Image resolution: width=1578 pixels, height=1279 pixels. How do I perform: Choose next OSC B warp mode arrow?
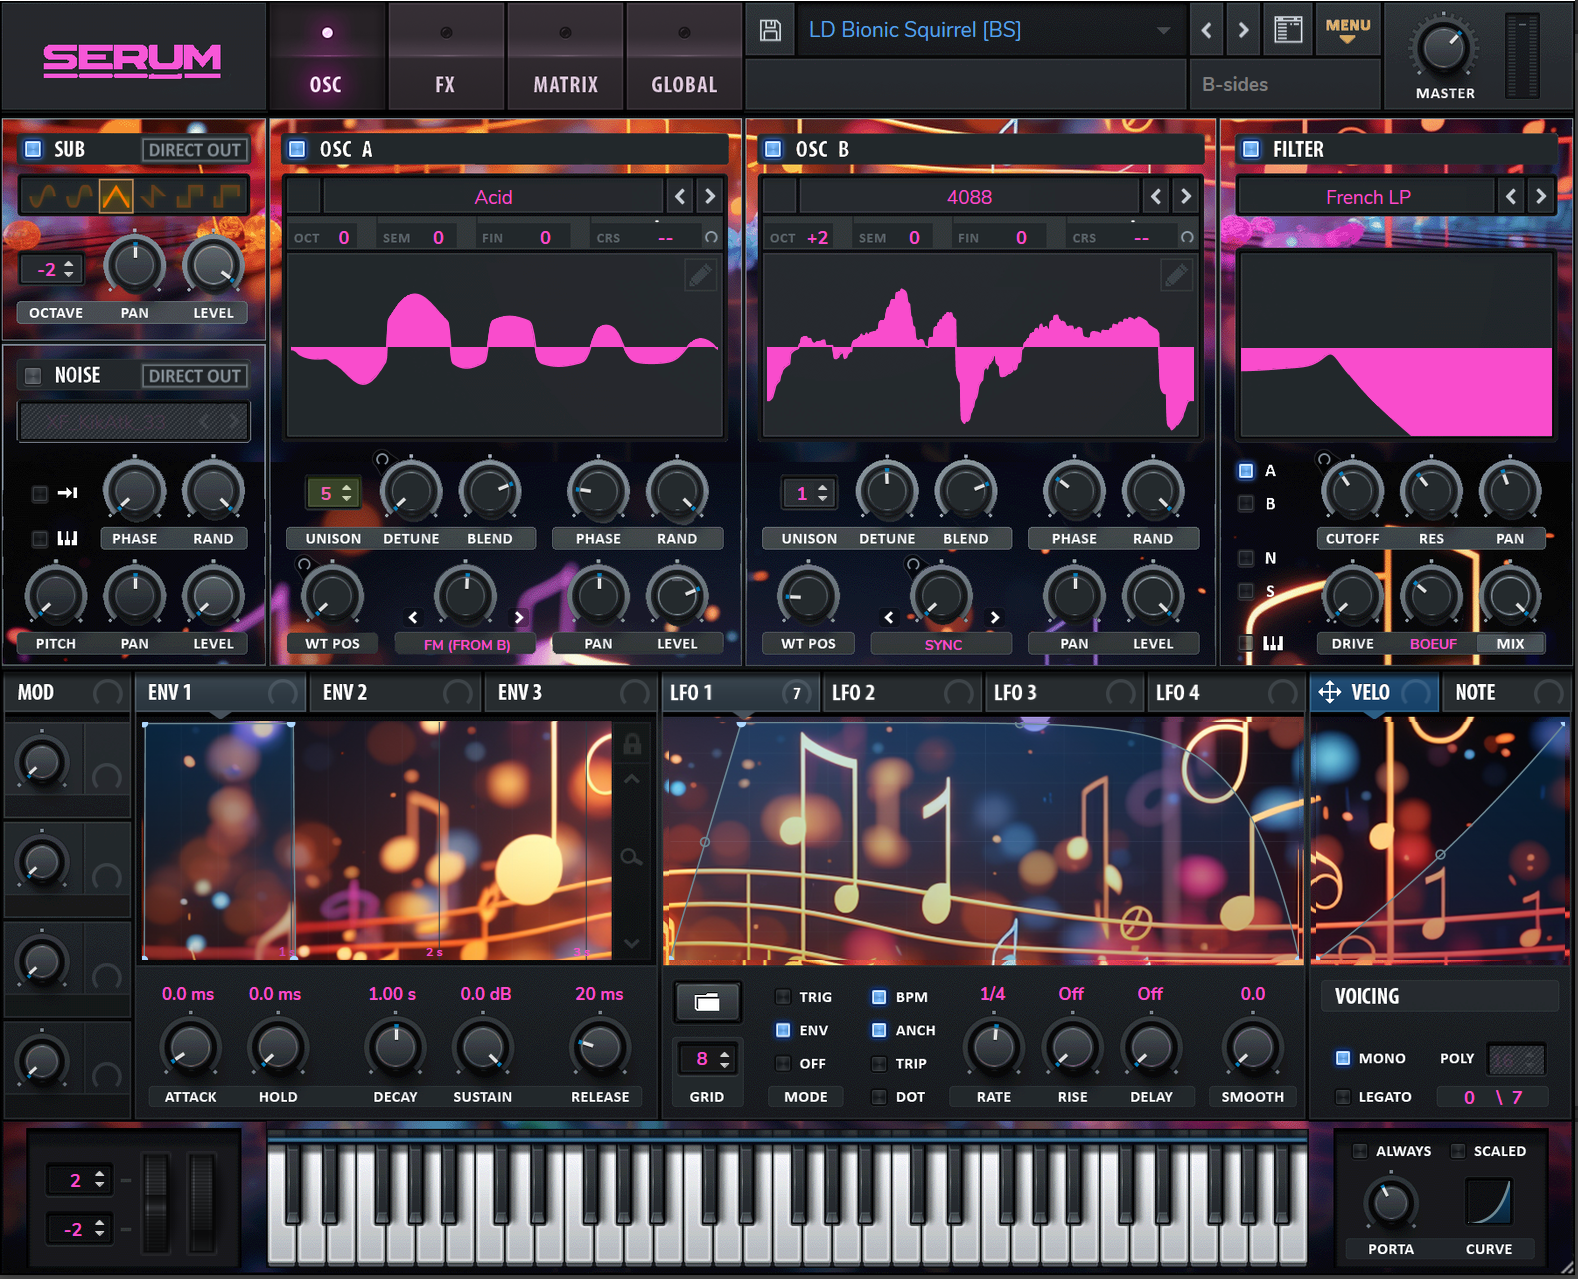coord(995,617)
